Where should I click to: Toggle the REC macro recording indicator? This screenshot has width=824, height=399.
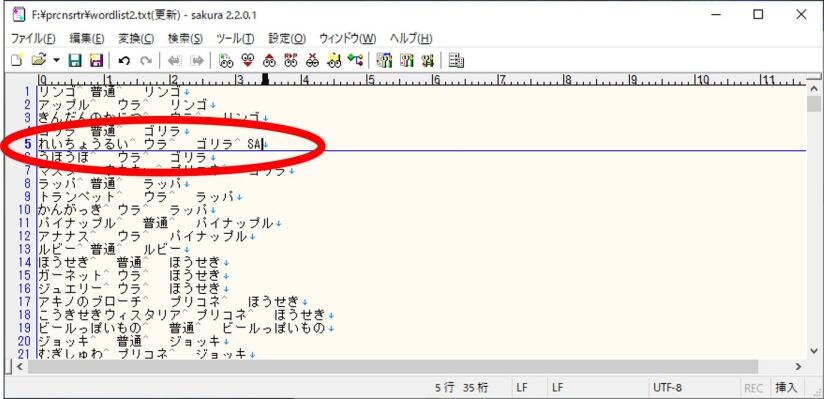click(753, 388)
